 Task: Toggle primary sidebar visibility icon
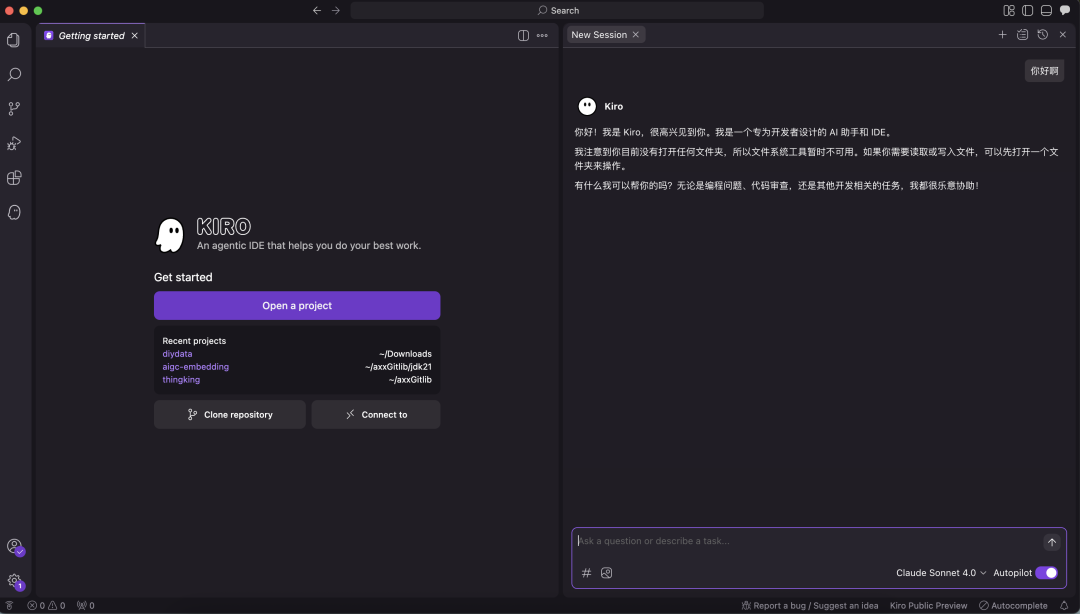(1028, 10)
